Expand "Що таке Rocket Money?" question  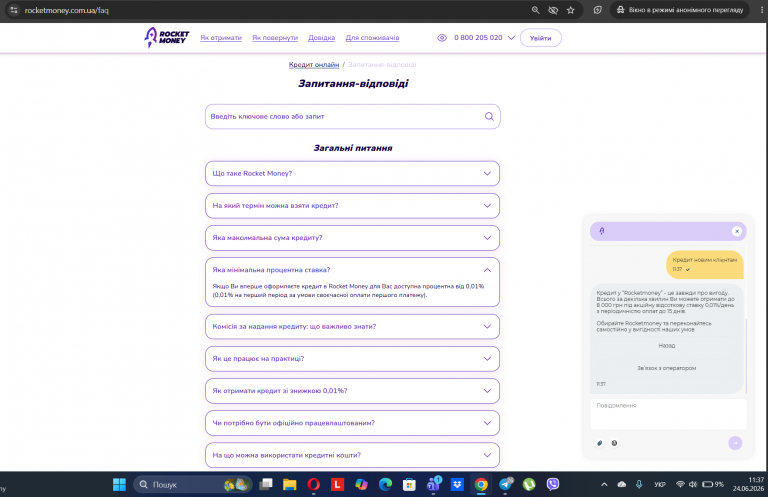click(x=352, y=173)
